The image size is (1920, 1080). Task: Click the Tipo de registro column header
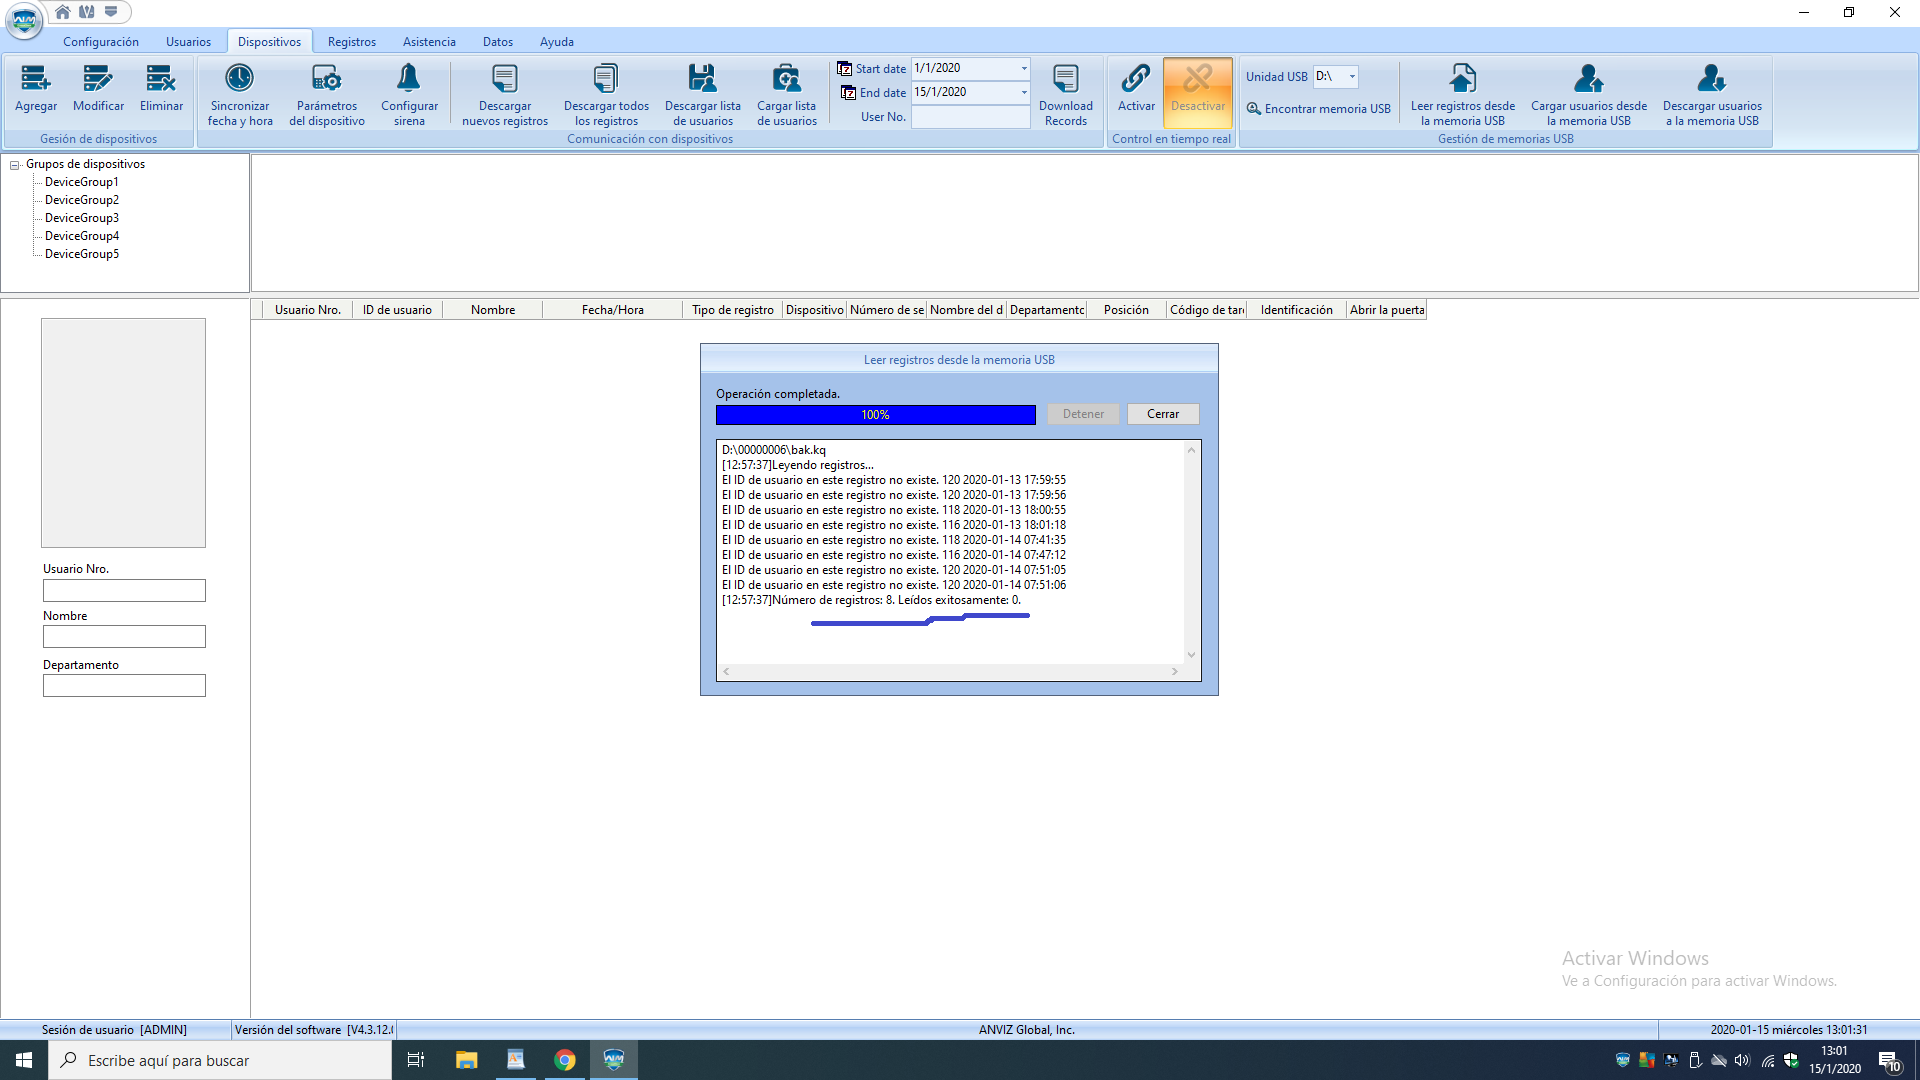click(733, 310)
